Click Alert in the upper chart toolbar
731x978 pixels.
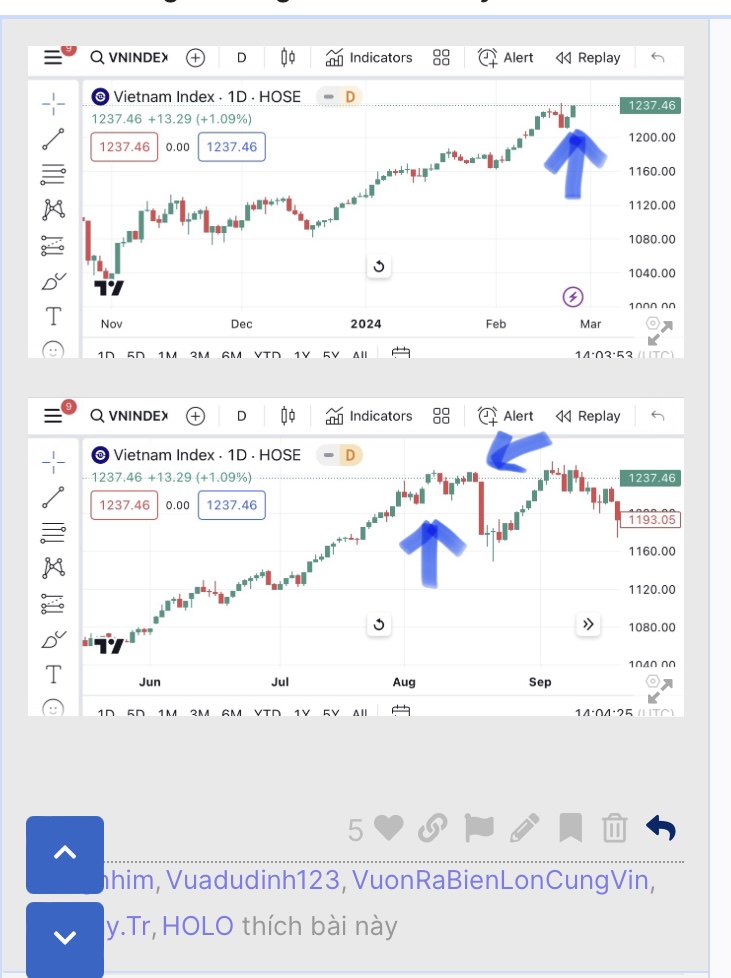(506, 58)
